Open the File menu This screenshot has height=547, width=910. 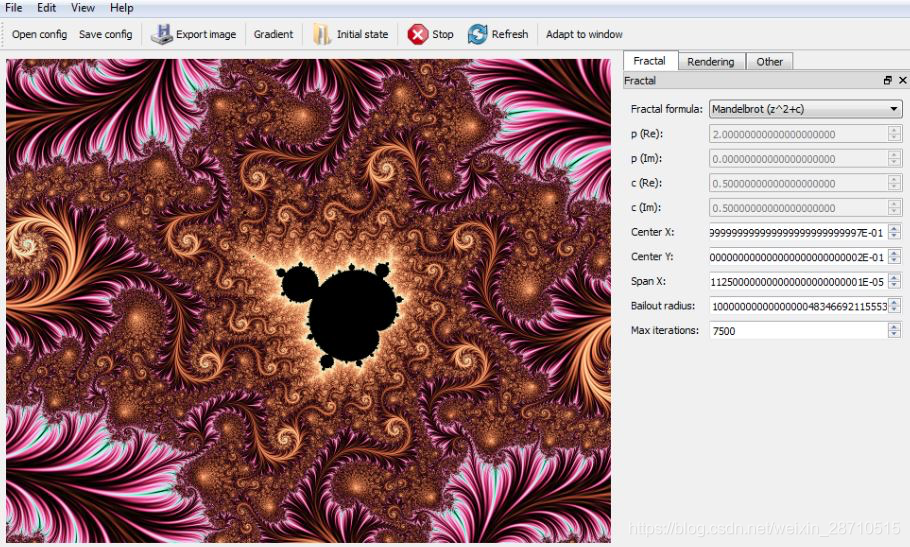pyautogui.click(x=13, y=8)
